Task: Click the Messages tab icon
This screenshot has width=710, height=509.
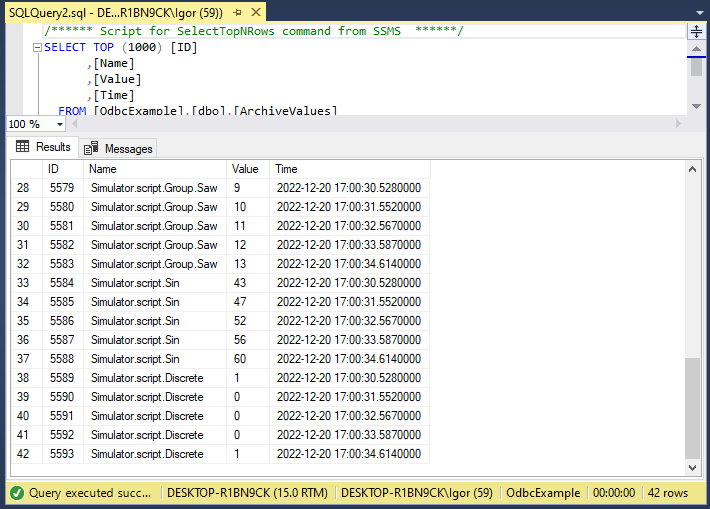Action: (x=91, y=148)
